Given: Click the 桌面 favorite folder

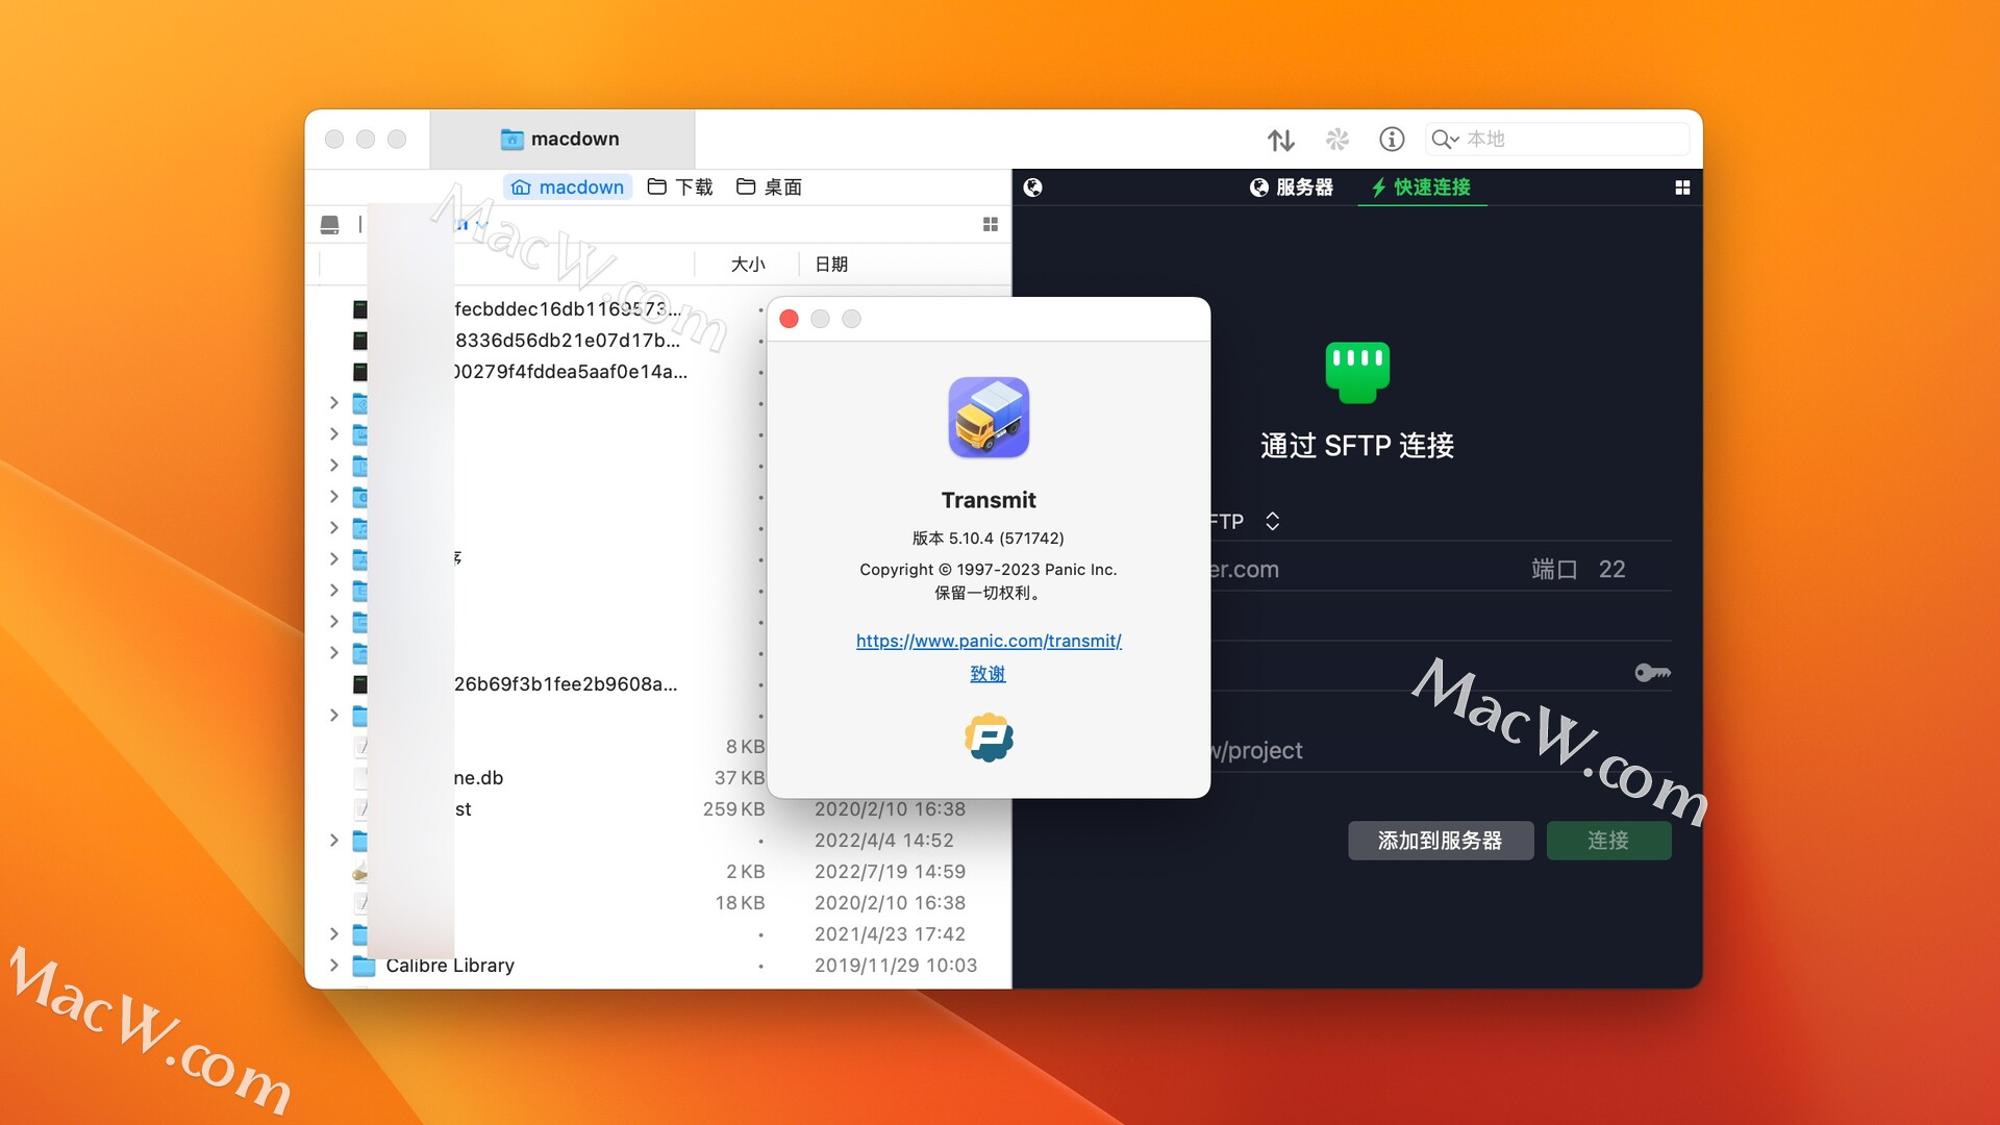Looking at the screenshot, I should pyautogui.click(x=767, y=186).
